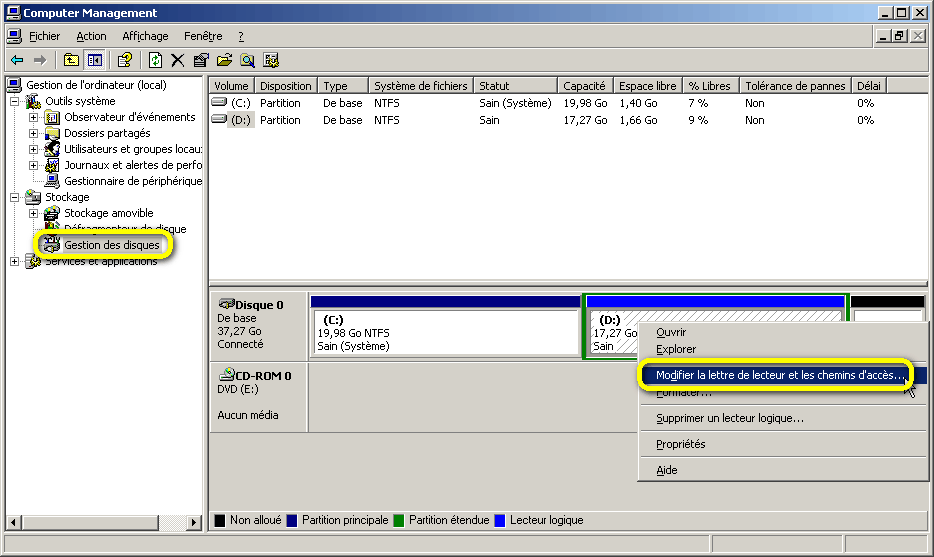Image resolution: width=934 pixels, height=557 pixels.
Task: Sort by the Disposition column header
Action: [286, 86]
